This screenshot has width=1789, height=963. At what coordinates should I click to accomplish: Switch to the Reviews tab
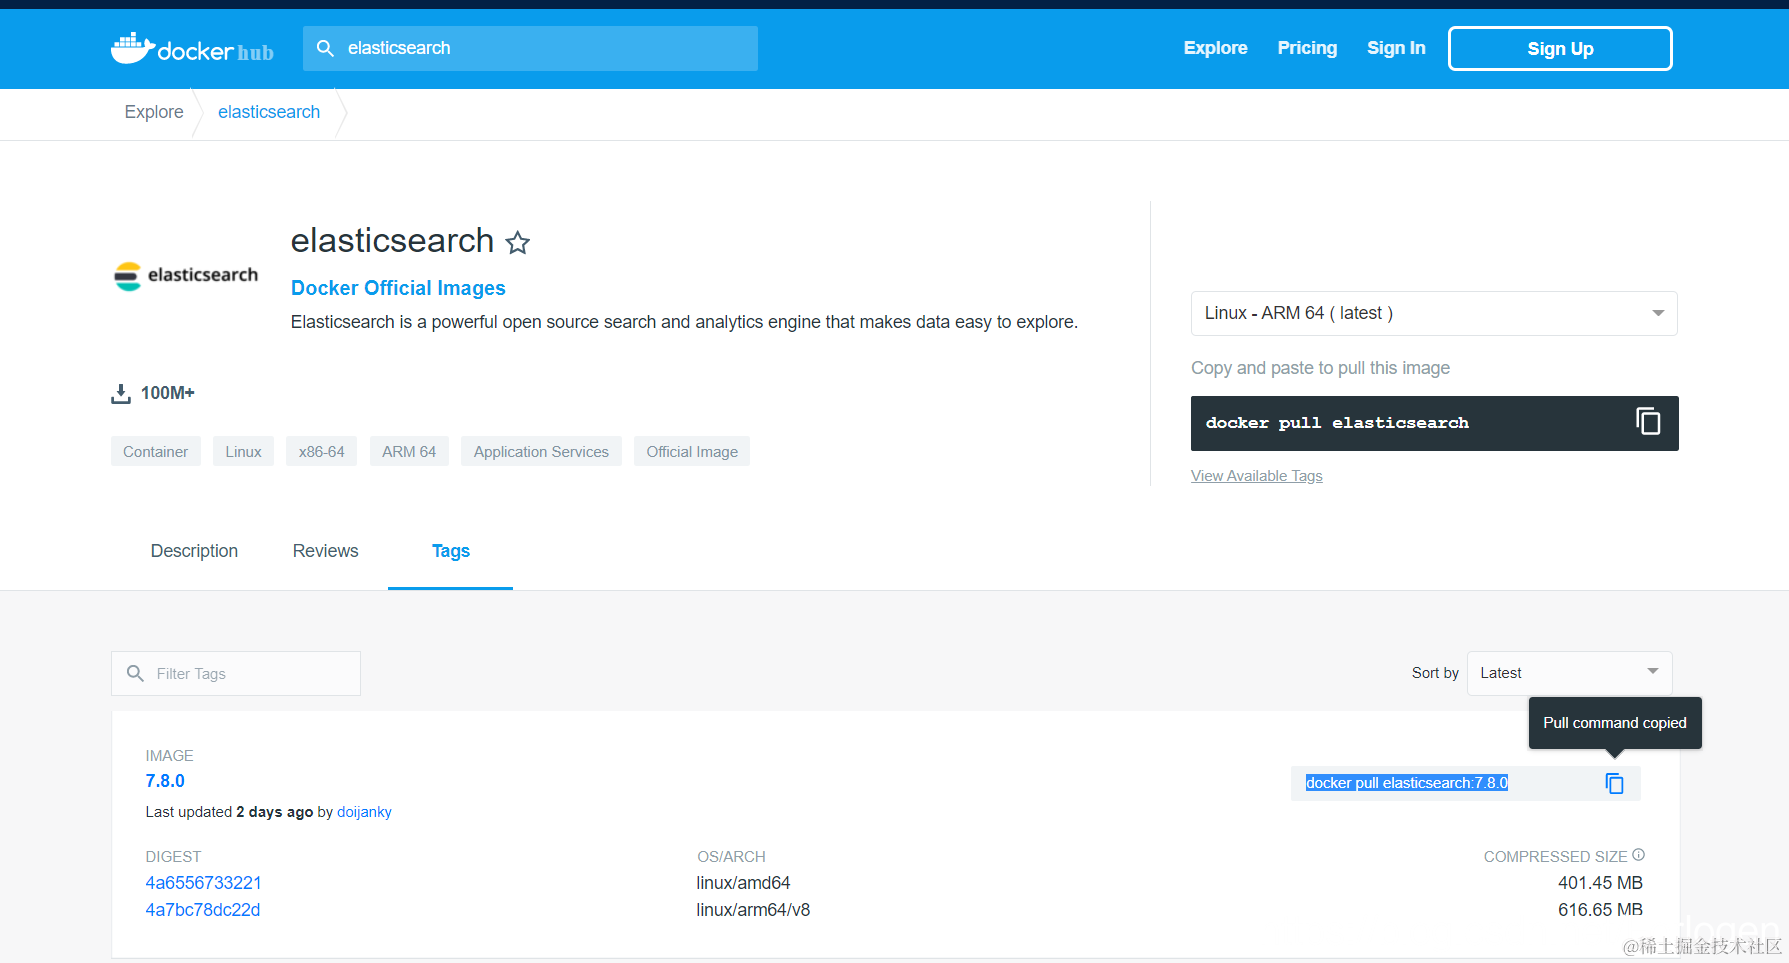click(x=325, y=551)
